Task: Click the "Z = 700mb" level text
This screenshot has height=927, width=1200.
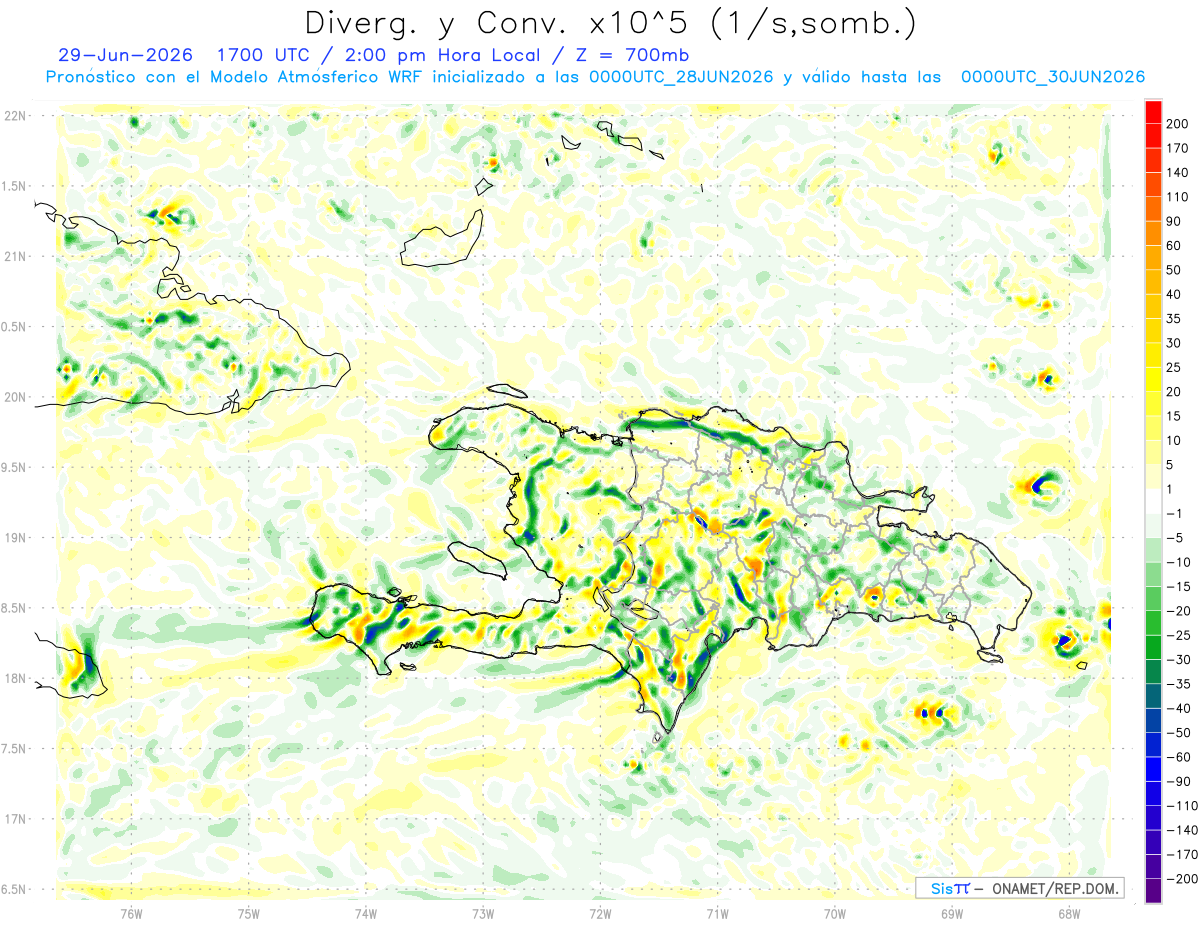Action: (x=632, y=55)
